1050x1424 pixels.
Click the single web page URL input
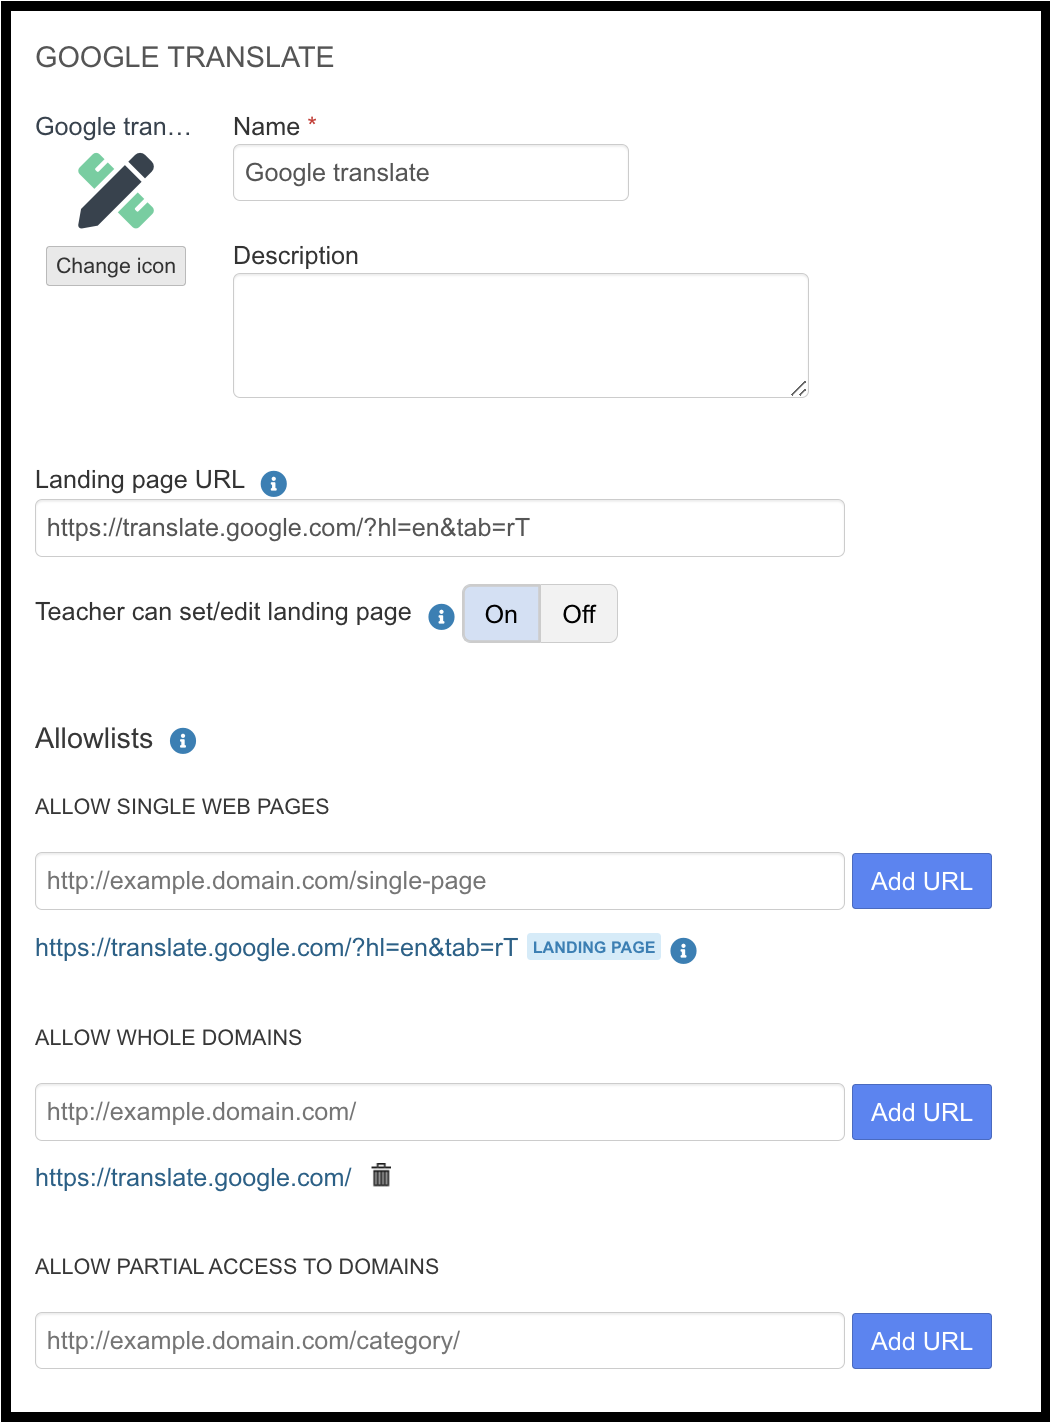coord(440,881)
